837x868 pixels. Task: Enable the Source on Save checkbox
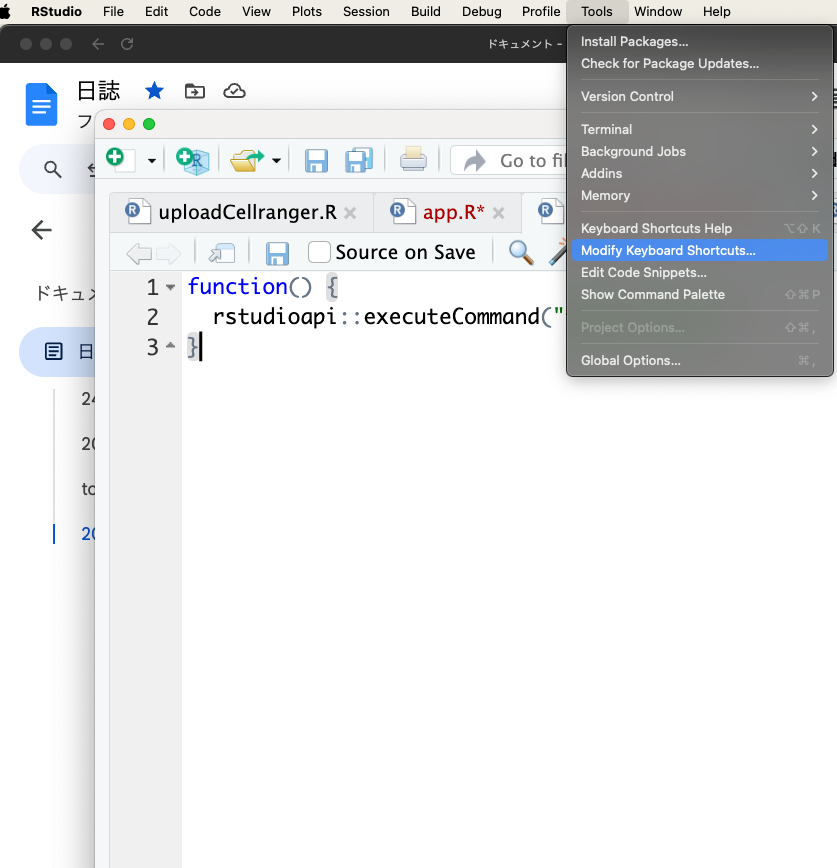tap(319, 252)
